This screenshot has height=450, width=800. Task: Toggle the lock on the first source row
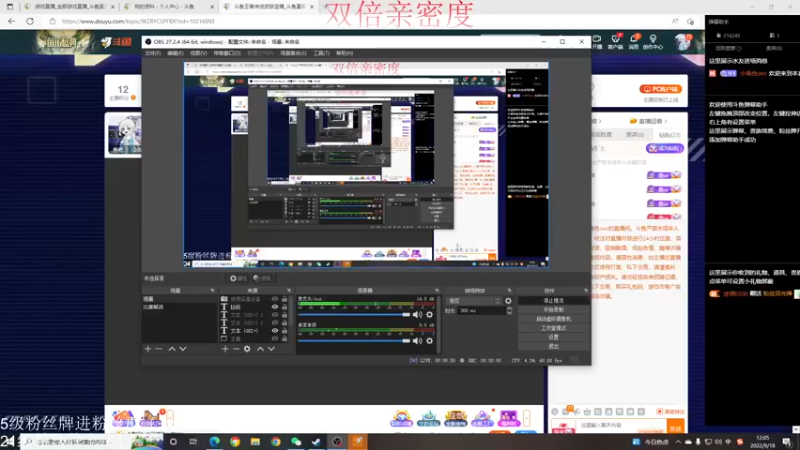[x=284, y=299]
